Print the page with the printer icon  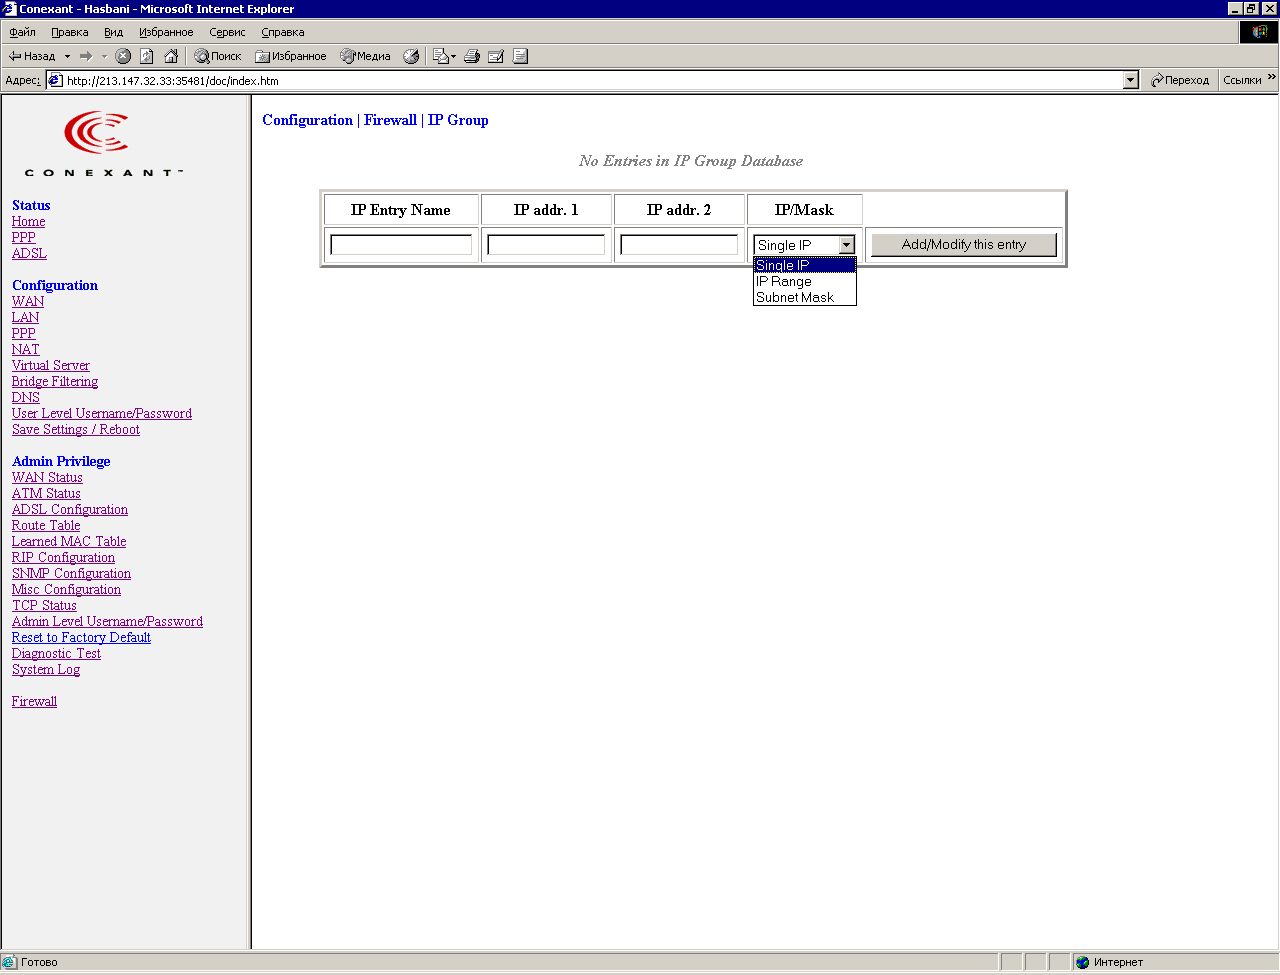[472, 56]
